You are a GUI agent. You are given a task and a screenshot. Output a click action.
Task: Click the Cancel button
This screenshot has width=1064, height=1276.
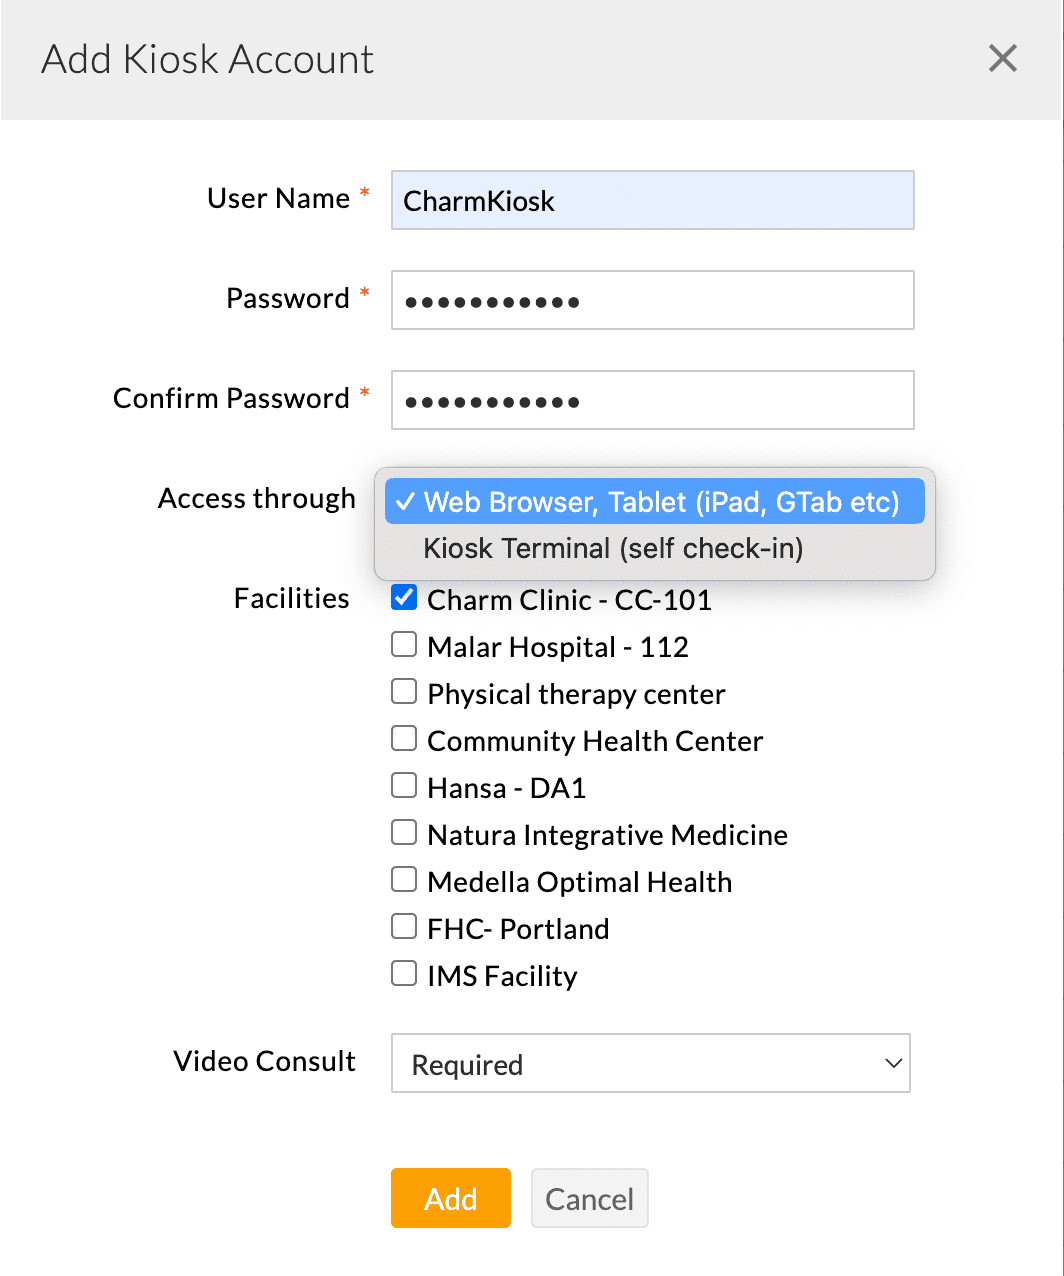point(589,1198)
